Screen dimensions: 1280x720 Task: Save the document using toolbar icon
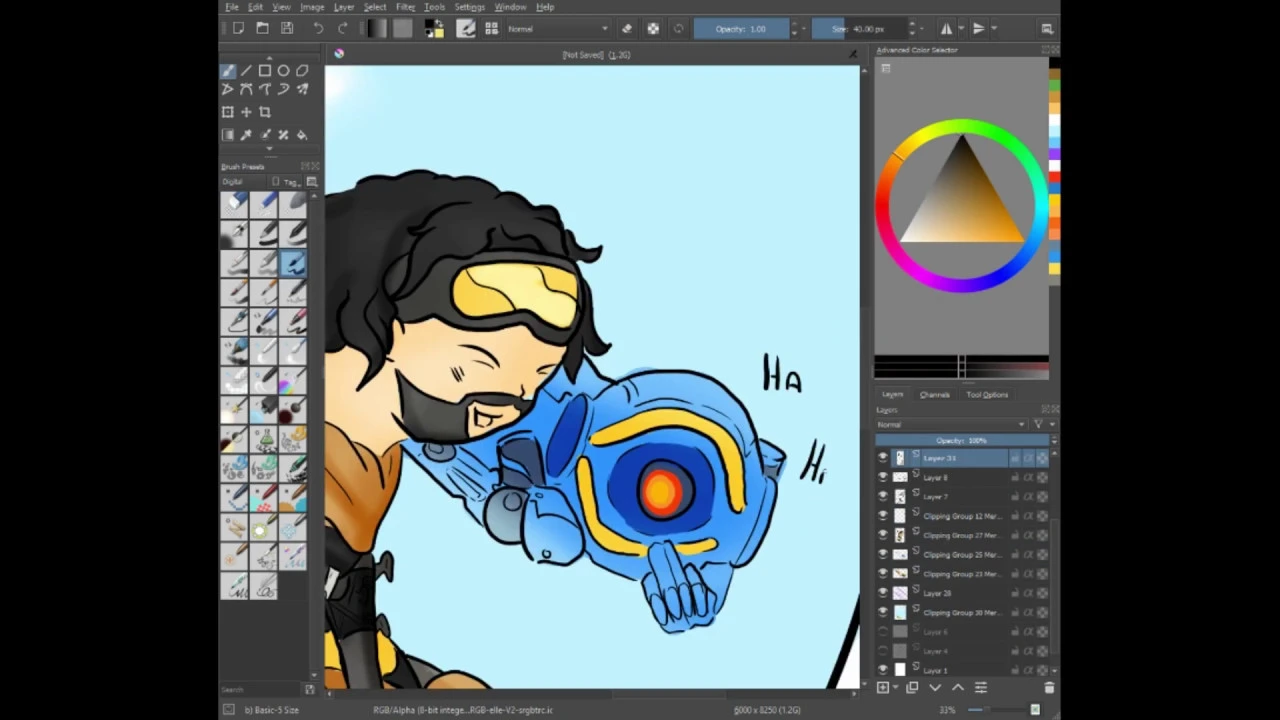(287, 29)
